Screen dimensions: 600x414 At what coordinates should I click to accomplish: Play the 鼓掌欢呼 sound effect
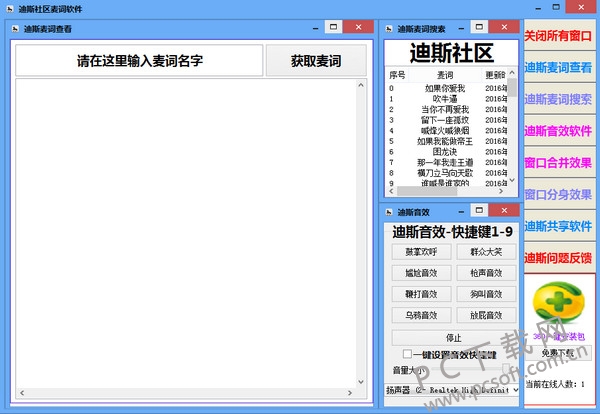click(421, 252)
